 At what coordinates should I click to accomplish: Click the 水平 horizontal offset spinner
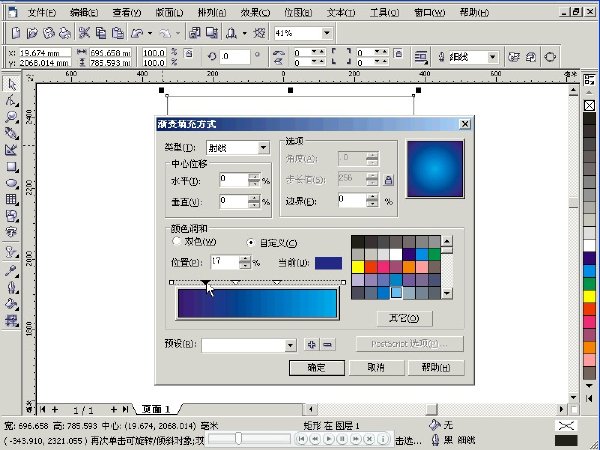(x=254, y=180)
